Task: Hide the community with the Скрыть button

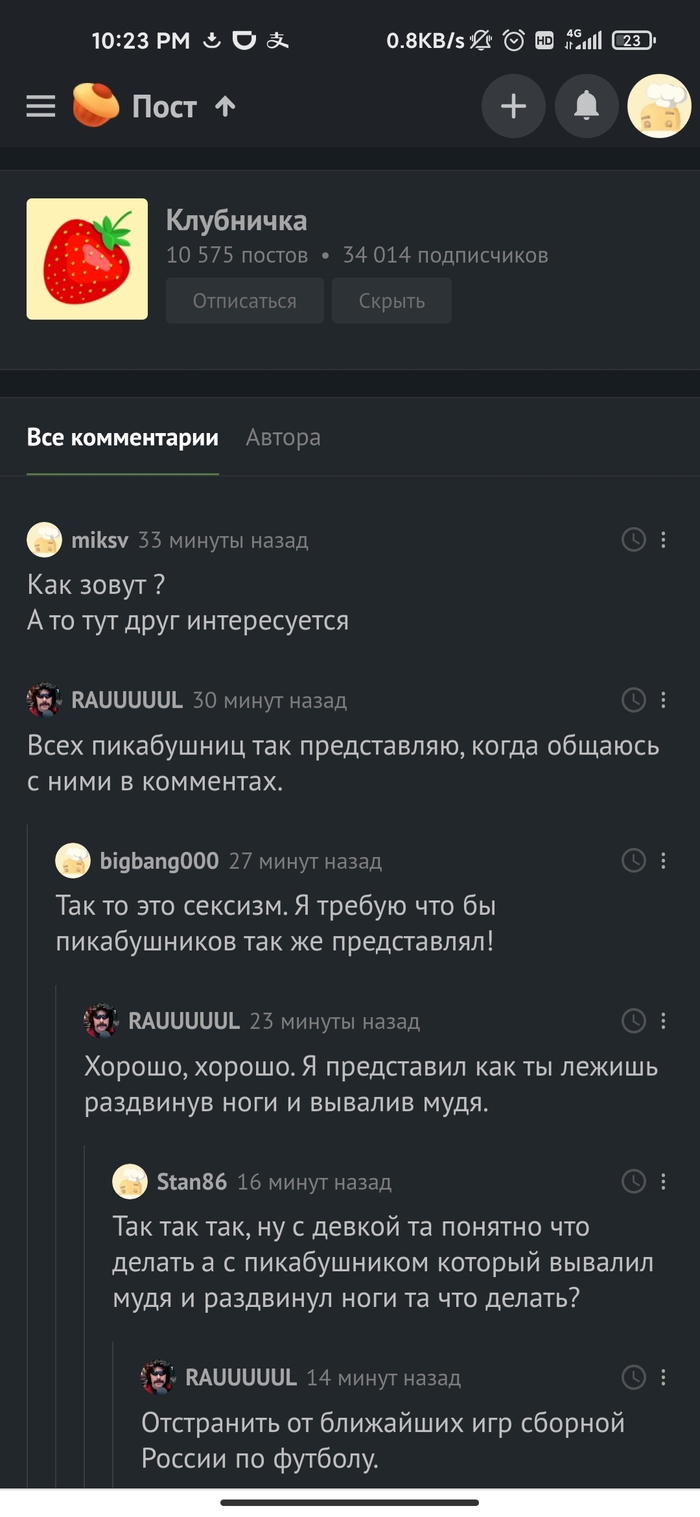Action: (x=391, y=300)
